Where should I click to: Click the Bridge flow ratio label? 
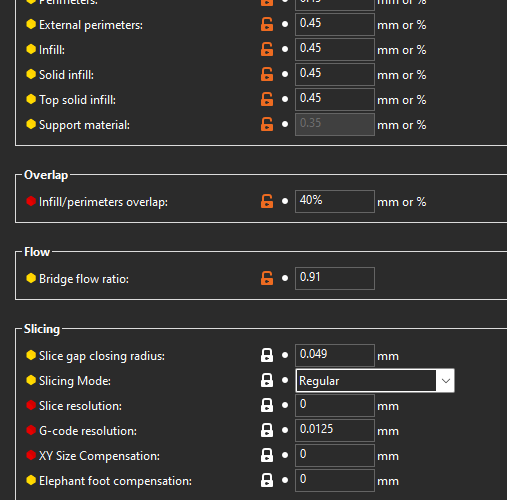[x=84, y=279]
